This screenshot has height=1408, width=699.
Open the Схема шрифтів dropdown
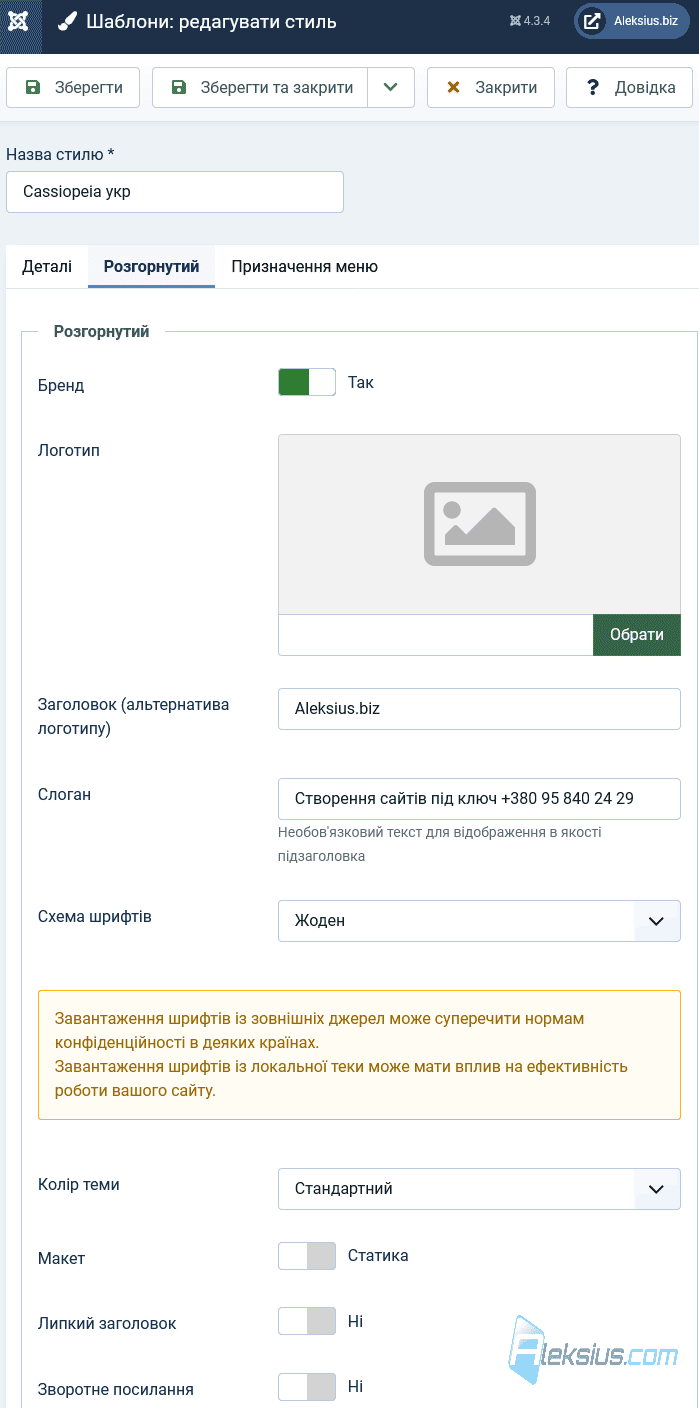click(479, 921)
